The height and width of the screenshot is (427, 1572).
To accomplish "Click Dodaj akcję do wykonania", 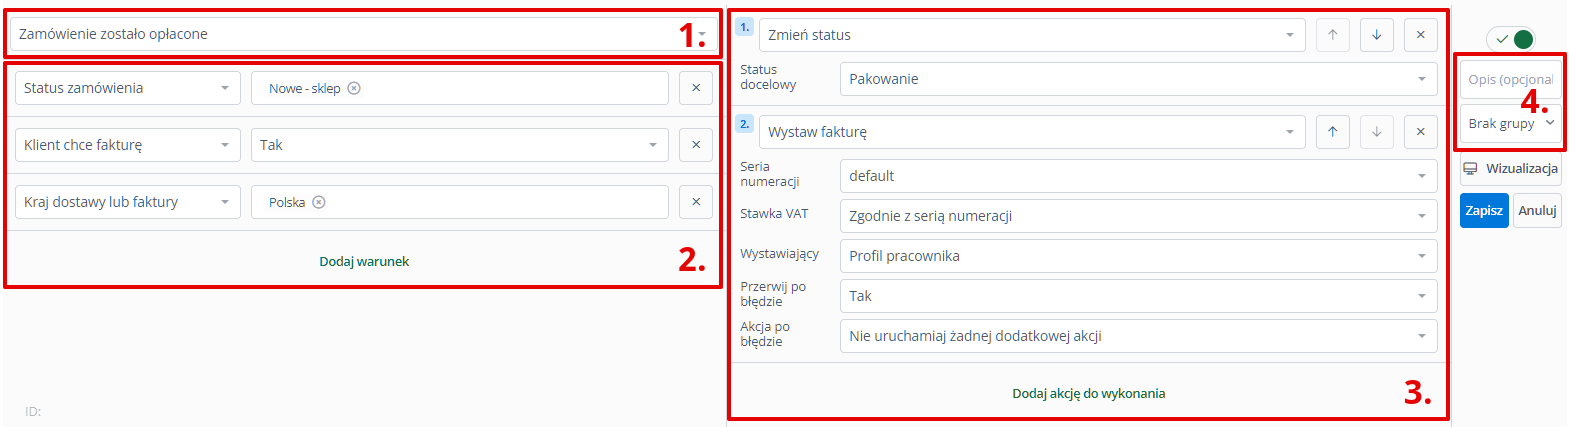I will (1088, 394).
